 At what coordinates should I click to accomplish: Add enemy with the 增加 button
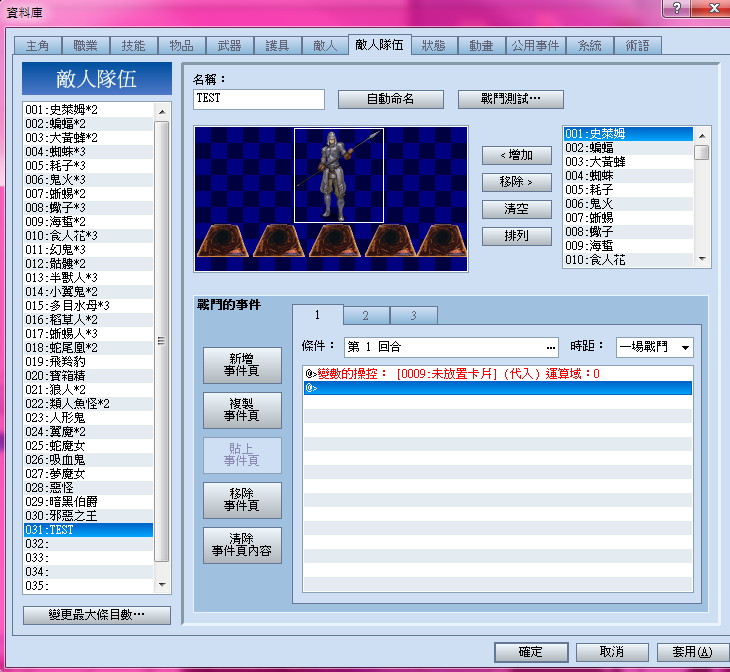(x=516, y=155)
